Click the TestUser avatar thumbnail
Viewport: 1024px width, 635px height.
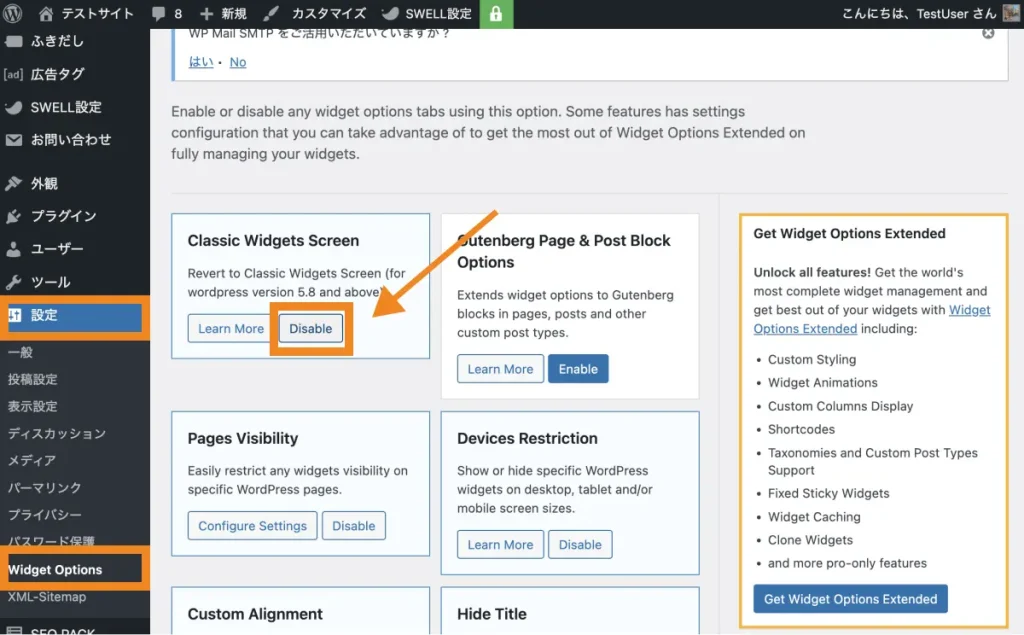pos(1011,14)
